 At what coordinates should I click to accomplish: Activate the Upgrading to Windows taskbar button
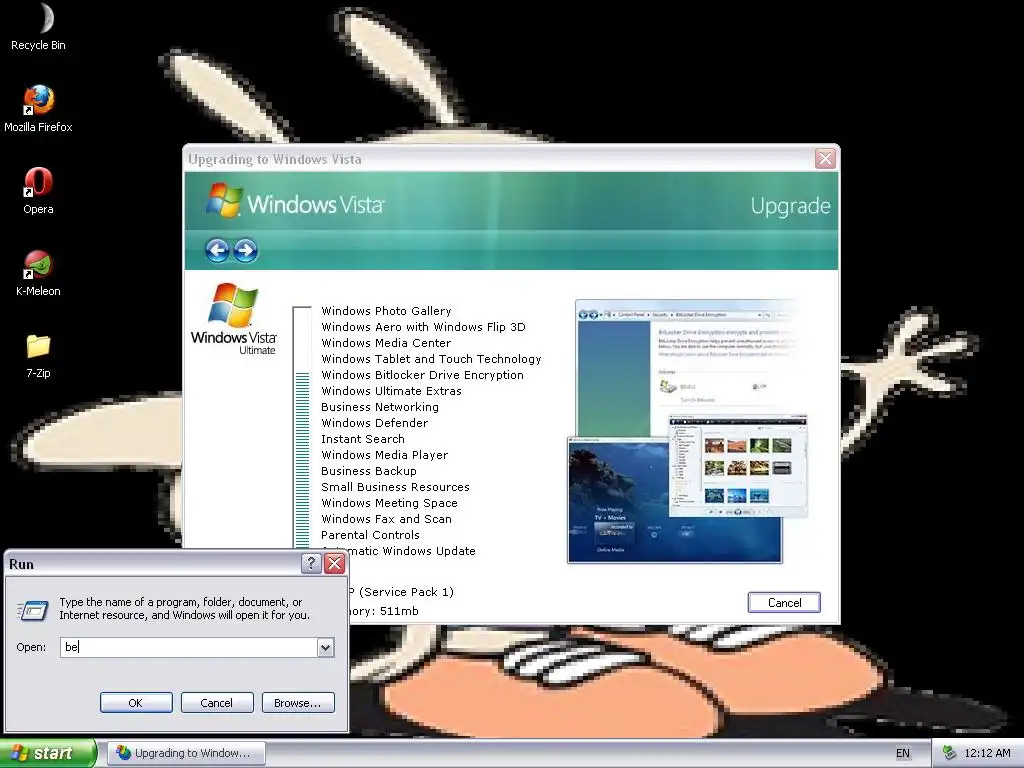tap(186, 753)
